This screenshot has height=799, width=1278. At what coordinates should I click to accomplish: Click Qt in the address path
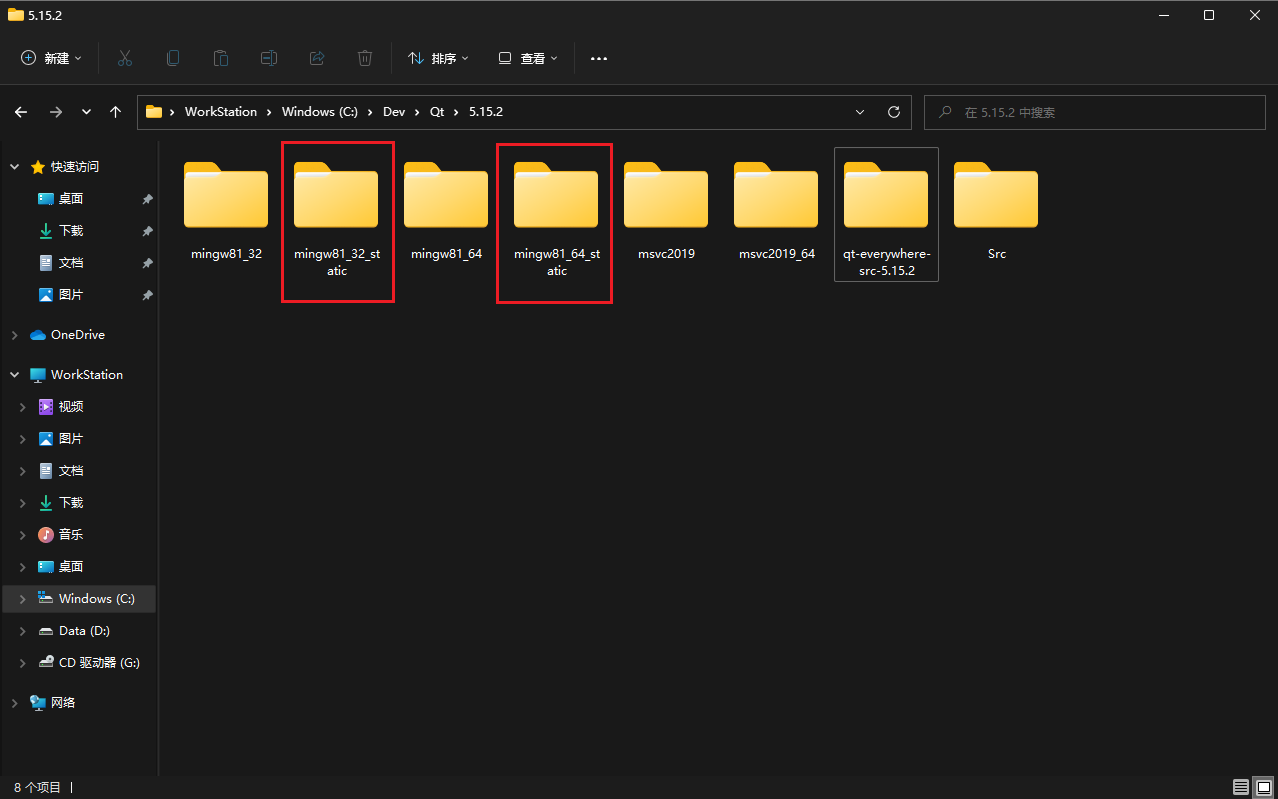pyautogui.click(x=437, y=112)
